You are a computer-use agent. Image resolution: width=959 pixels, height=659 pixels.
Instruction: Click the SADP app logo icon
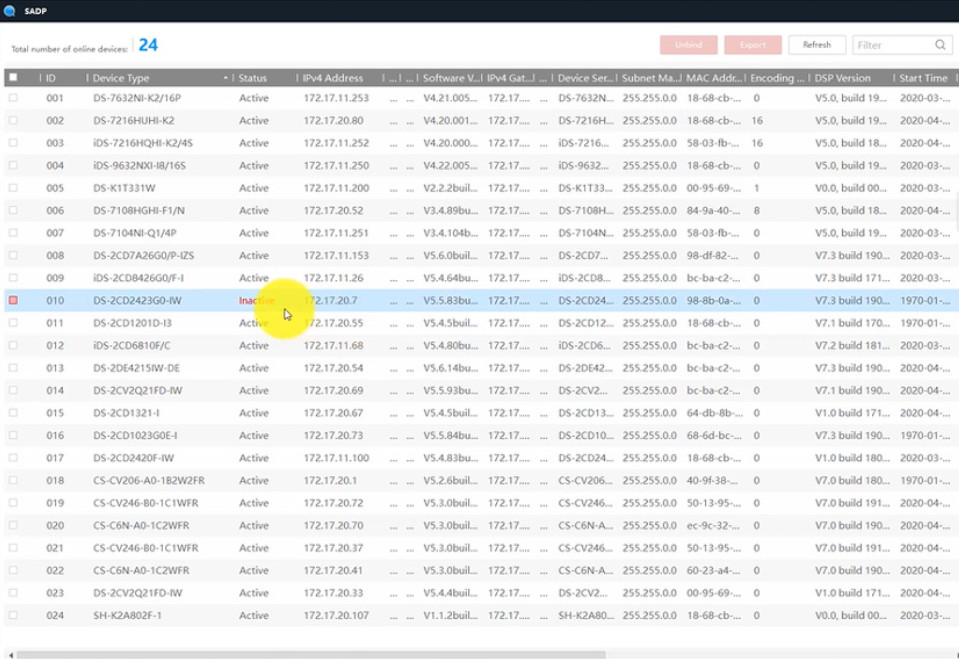pyautogui.click(x=9, y=10)
